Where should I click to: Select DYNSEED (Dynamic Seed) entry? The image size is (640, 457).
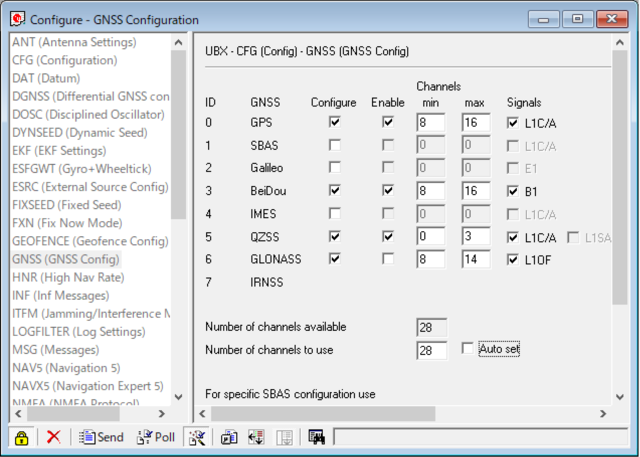click(x=80, y=133)
